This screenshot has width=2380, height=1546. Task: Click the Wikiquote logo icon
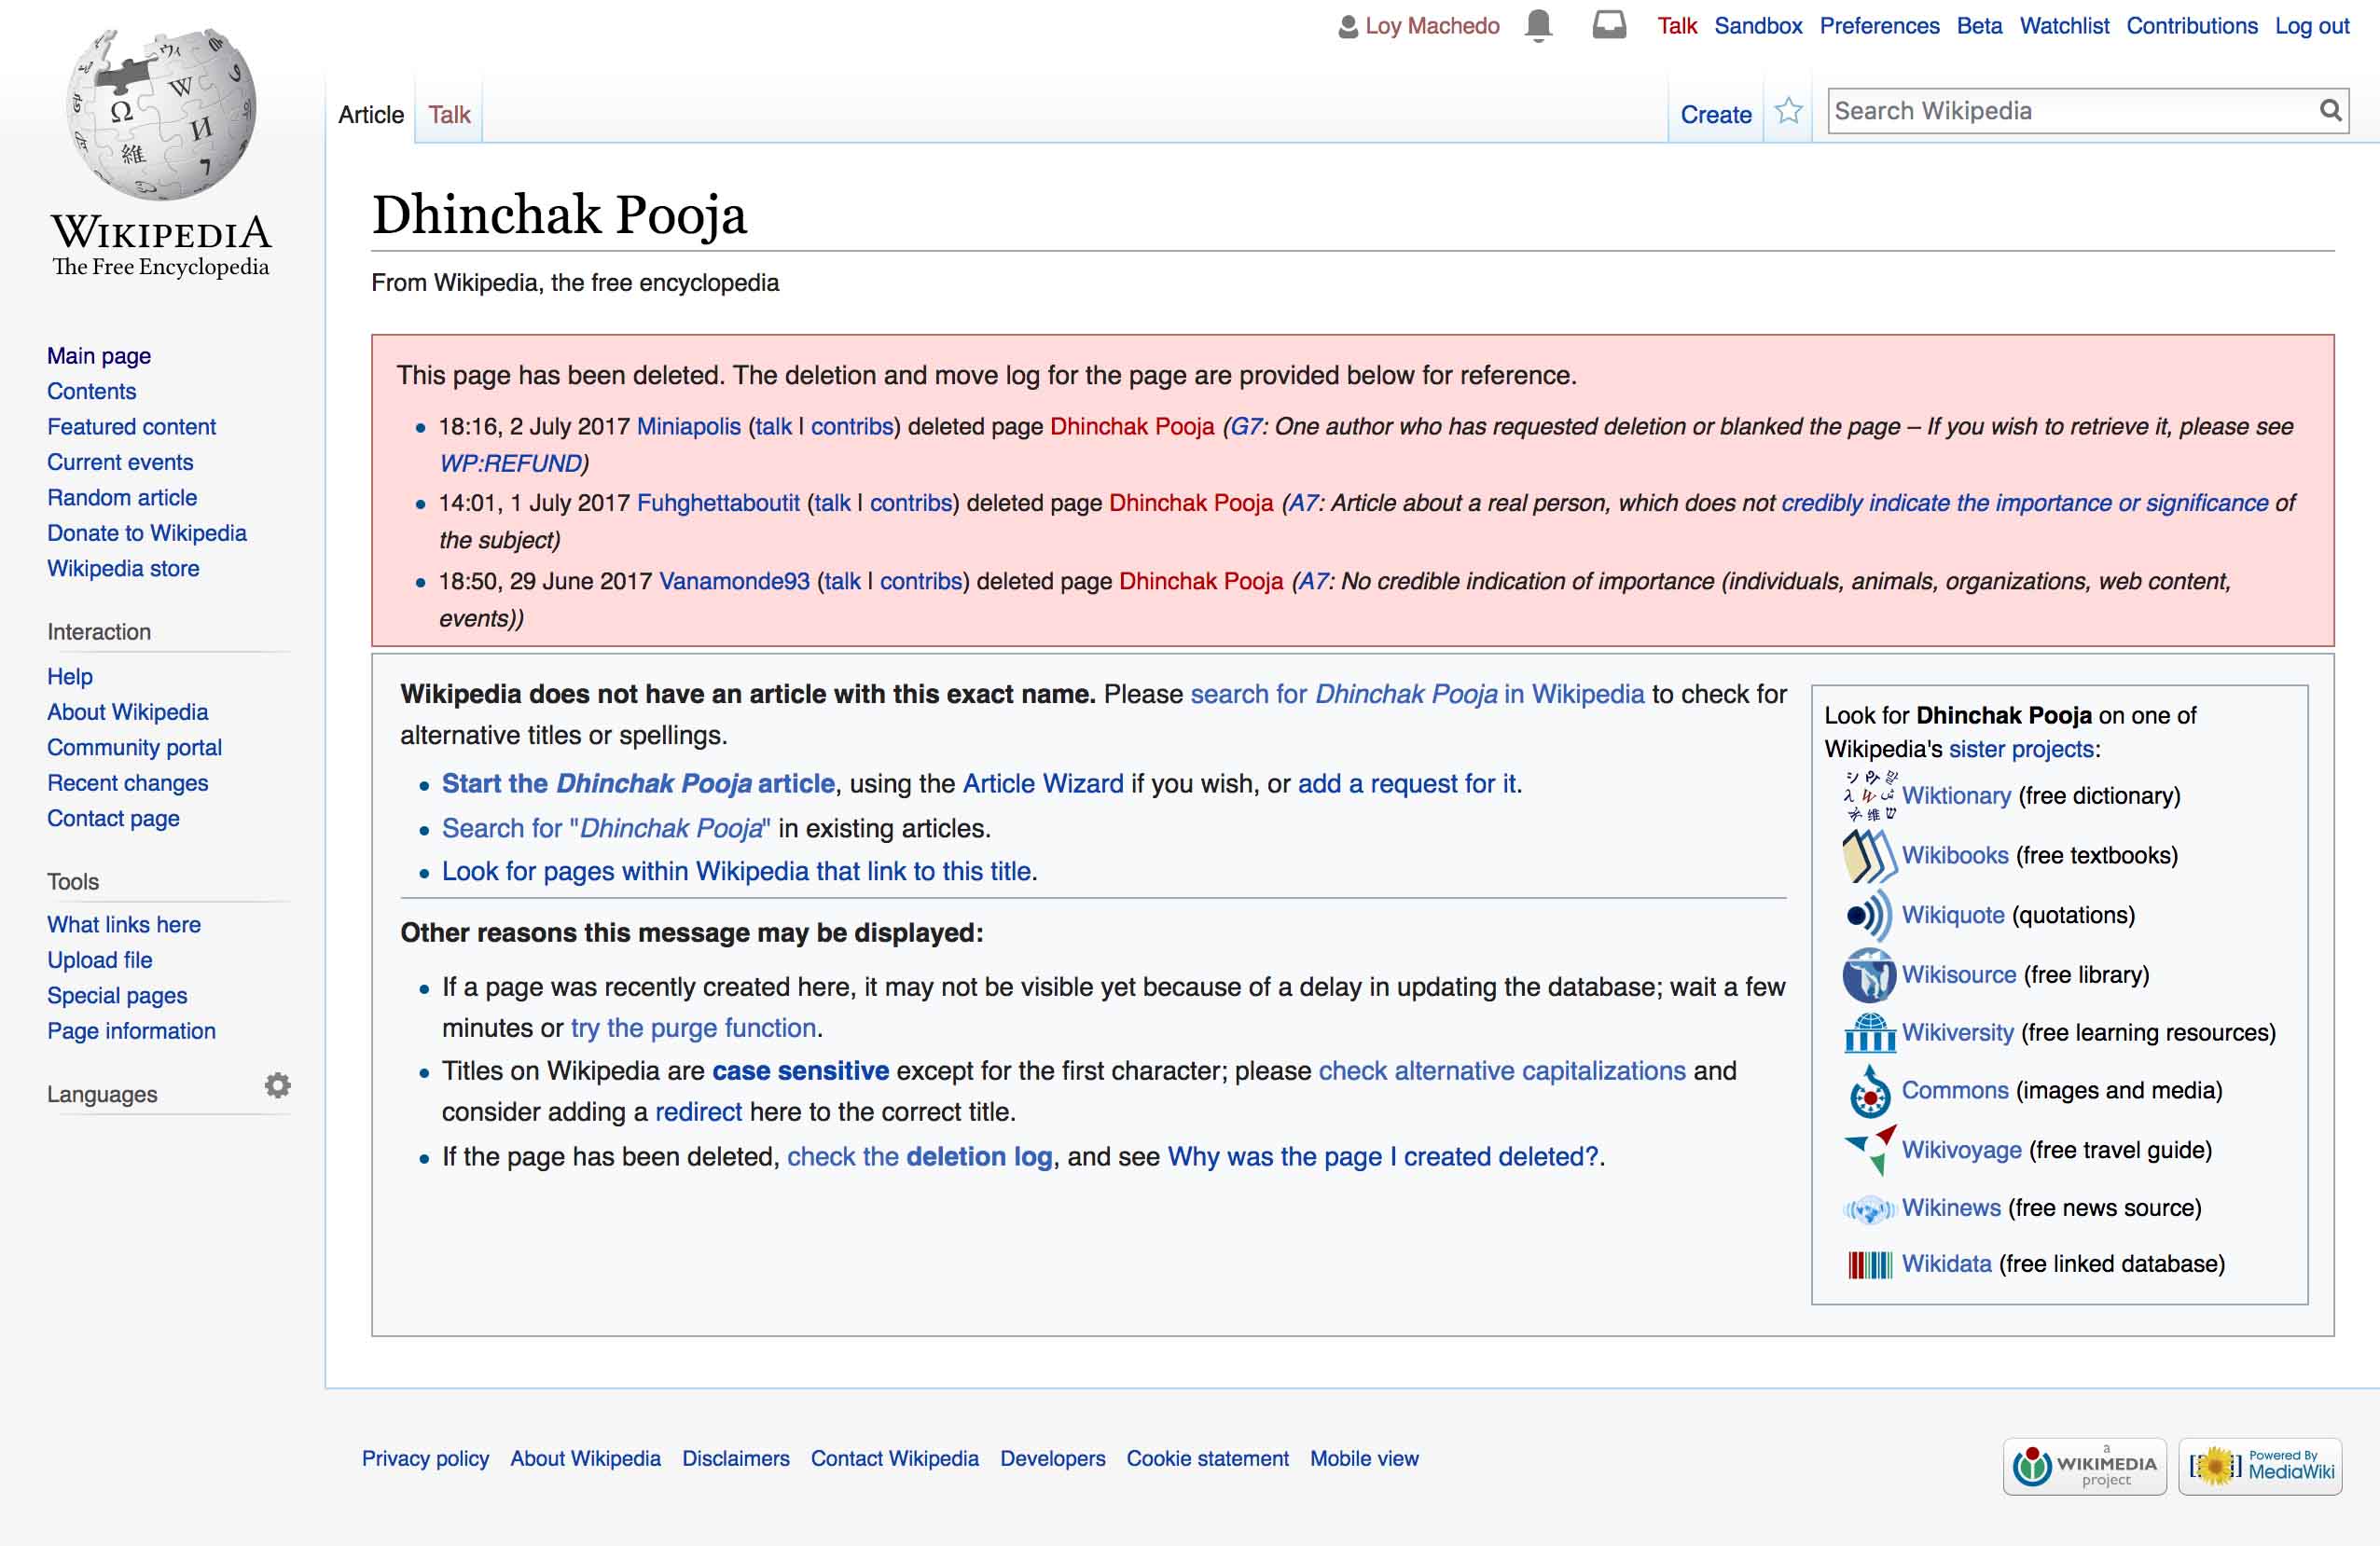pyautogui.click(x=1869, y=915)
